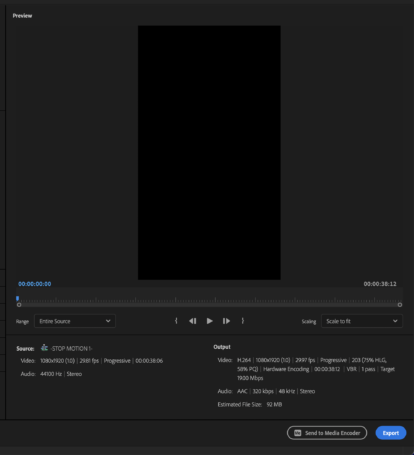Click the Set In Point bracket icon
This screenshot has width=414, height=455.
pyautogui.click(x=176, y=321)
